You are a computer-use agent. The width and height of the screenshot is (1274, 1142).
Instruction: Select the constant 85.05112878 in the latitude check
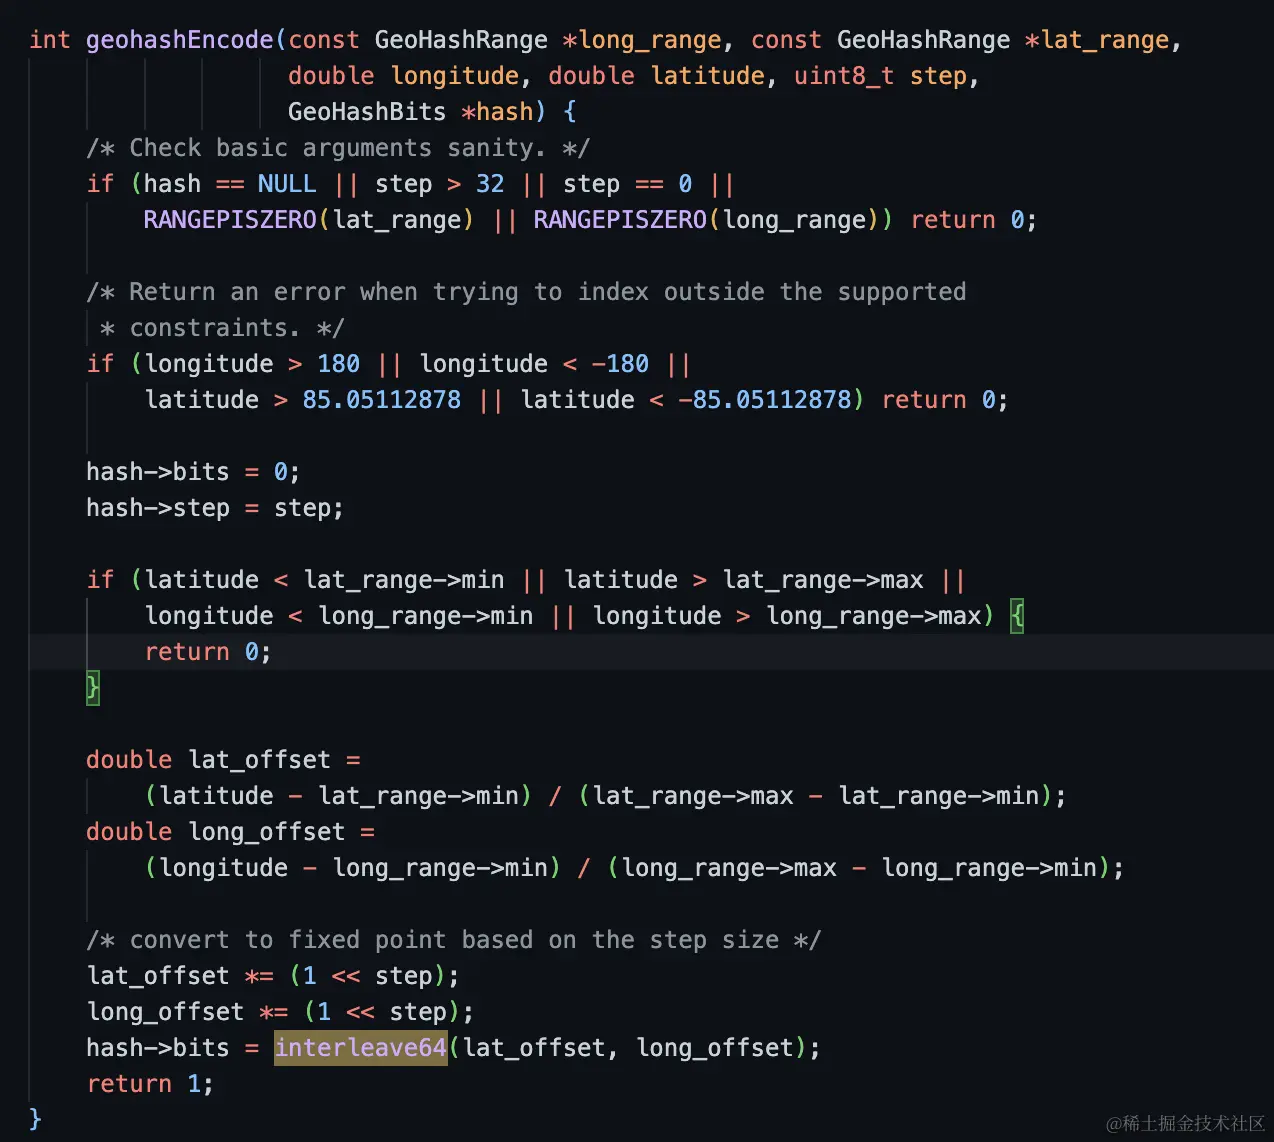pos(381,399)
